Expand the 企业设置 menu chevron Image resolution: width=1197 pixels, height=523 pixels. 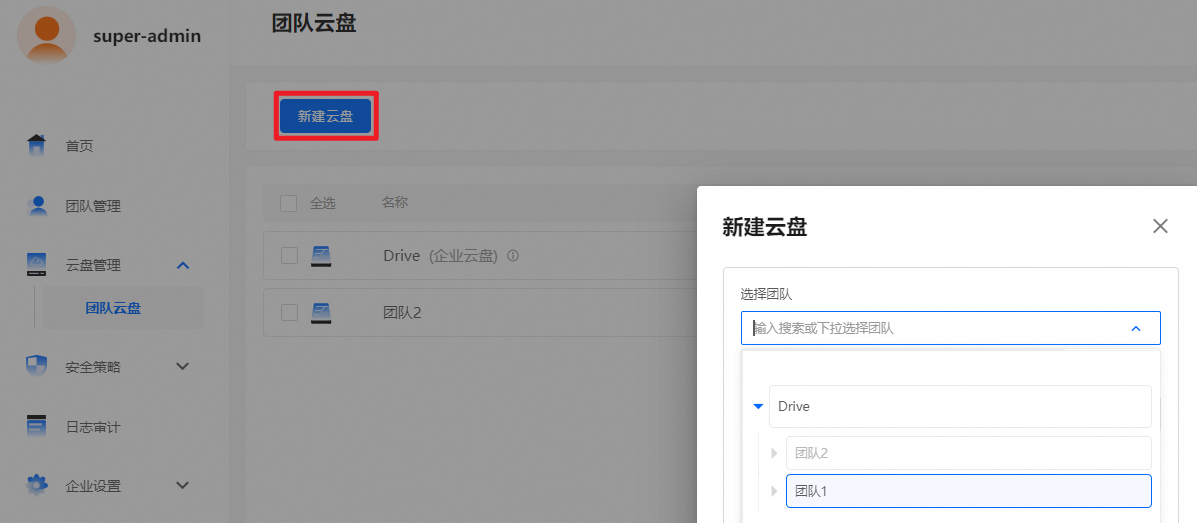tap(182, 485)
